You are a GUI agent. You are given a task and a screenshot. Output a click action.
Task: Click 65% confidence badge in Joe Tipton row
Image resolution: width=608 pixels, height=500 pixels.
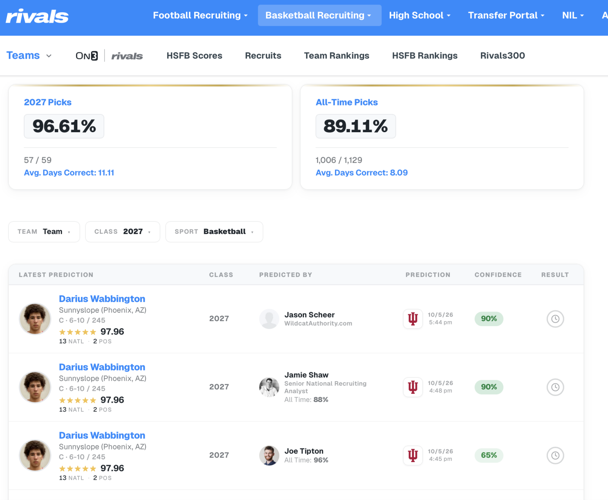489,455
